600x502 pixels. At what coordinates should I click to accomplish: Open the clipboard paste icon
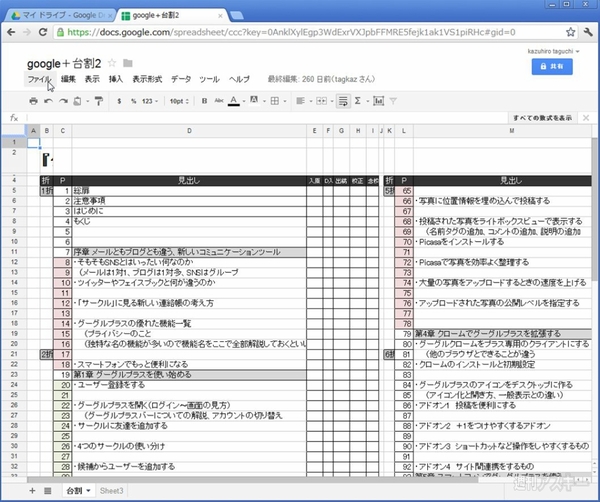[x=77, y=101]
